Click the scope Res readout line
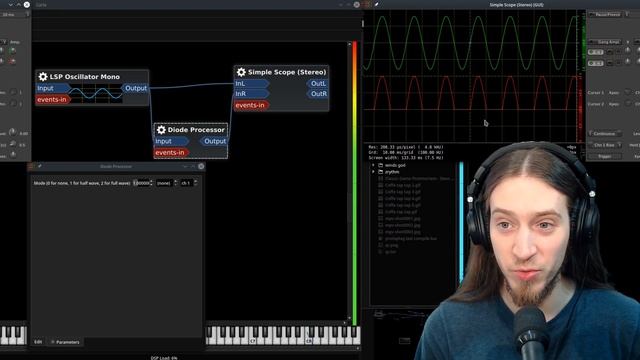 pyautogui.click(x=406, y=147)
